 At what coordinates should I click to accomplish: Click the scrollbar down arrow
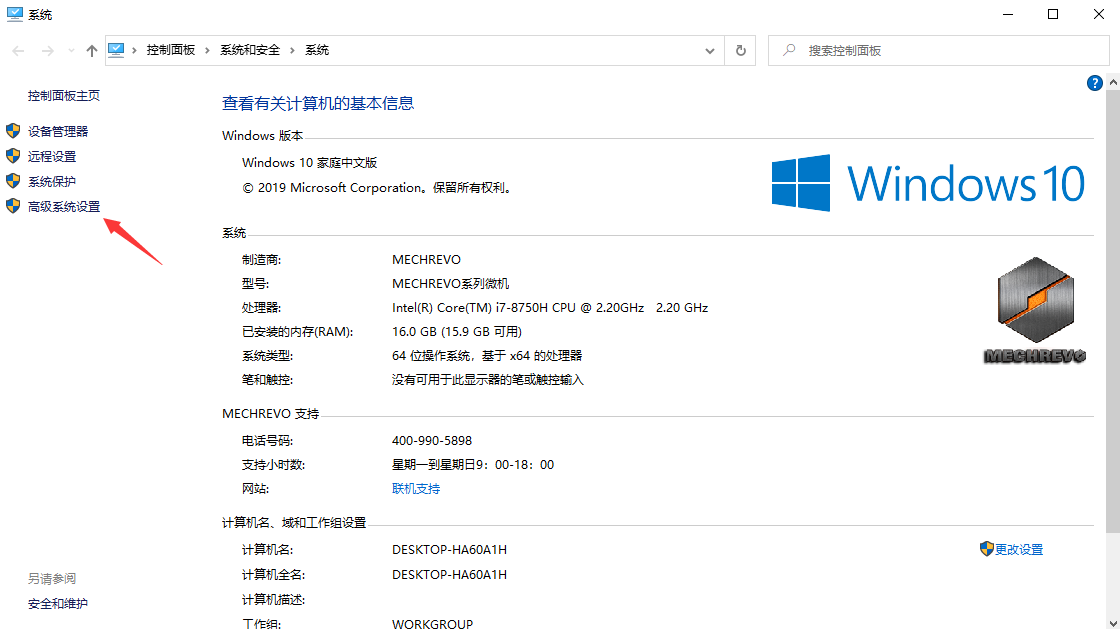[1113, 623]
